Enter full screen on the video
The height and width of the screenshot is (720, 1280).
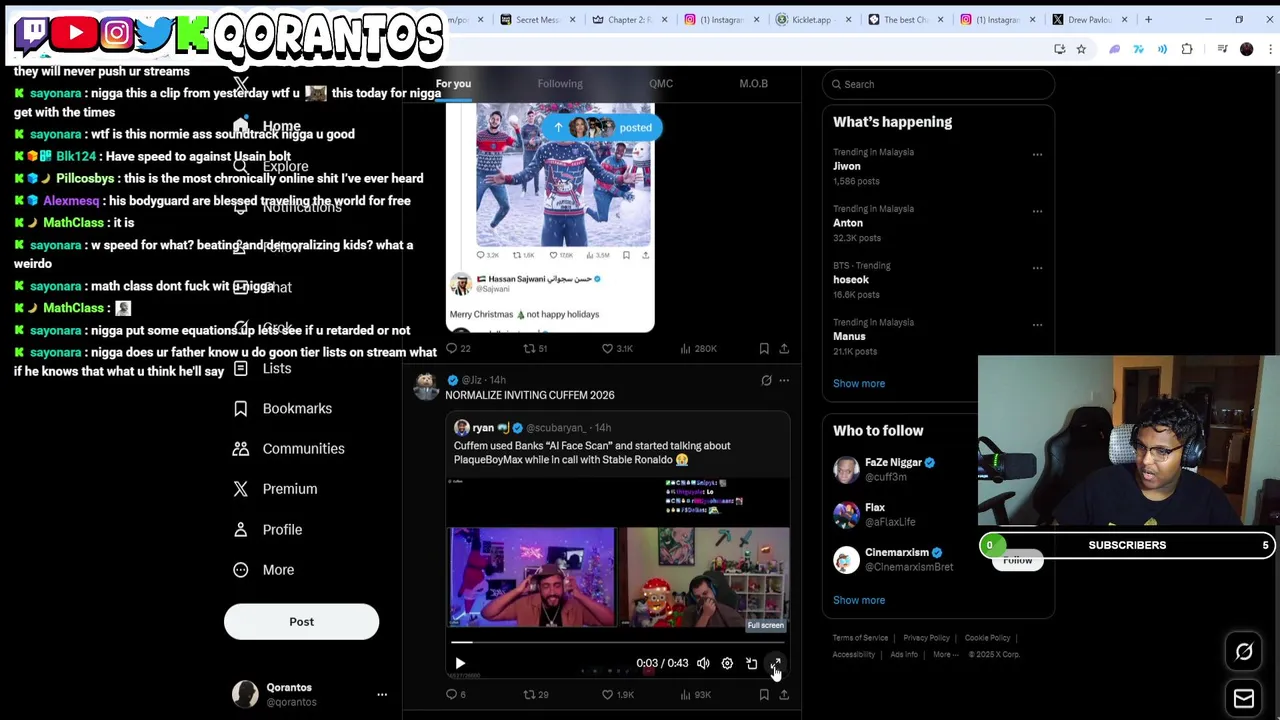[x=775, y=663]
